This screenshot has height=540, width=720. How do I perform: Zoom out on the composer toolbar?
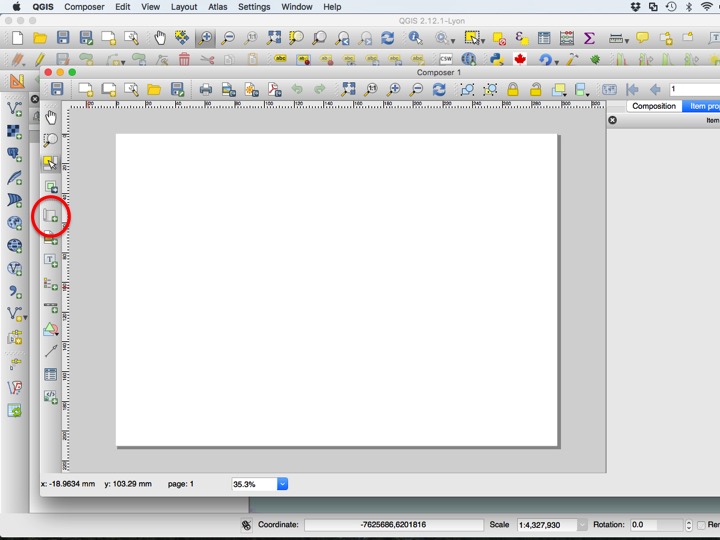[x=416, y=89]
